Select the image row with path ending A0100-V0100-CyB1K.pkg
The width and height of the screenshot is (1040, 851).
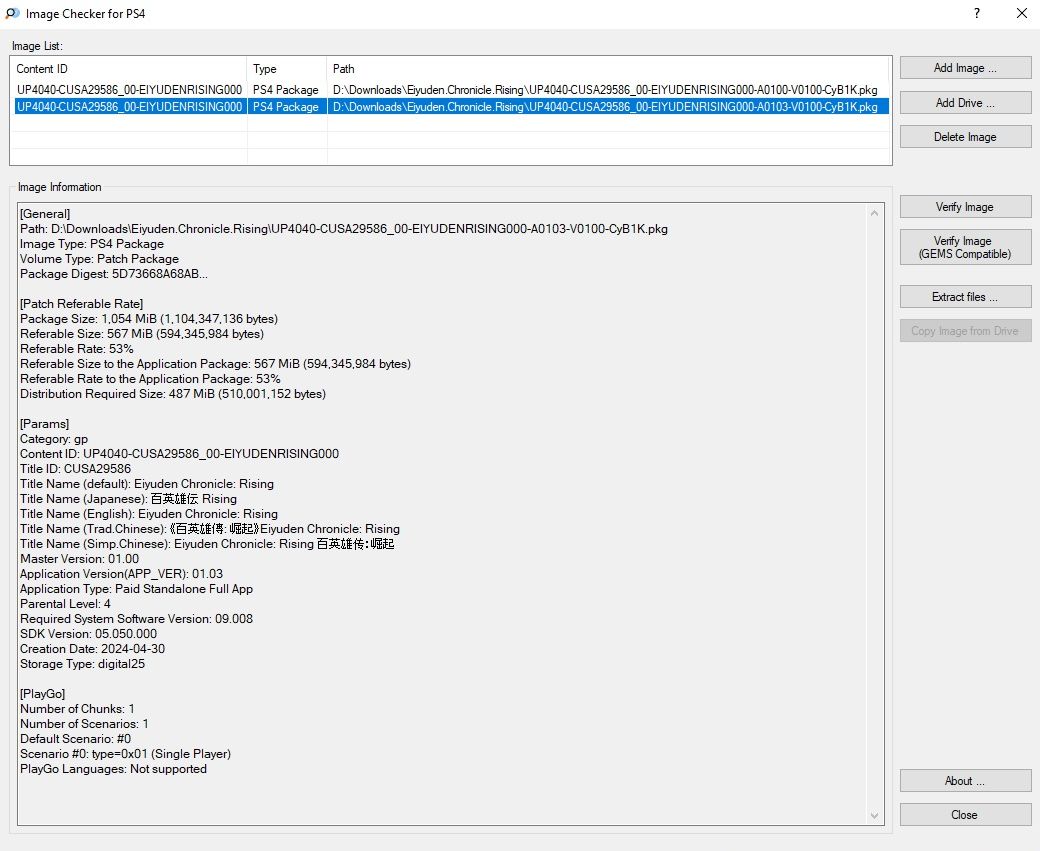pyautogui.click(x=451, y=90)
